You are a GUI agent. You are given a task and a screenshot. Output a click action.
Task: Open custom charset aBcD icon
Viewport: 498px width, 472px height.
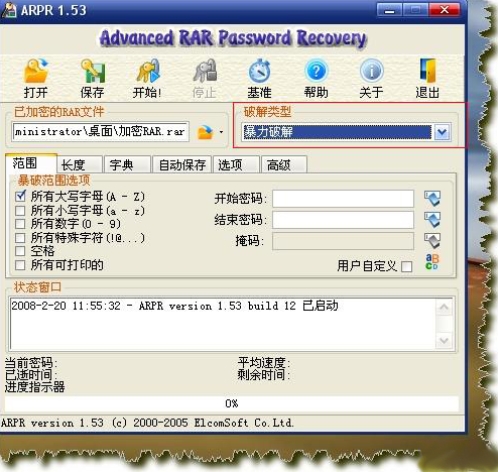(432, 262)
